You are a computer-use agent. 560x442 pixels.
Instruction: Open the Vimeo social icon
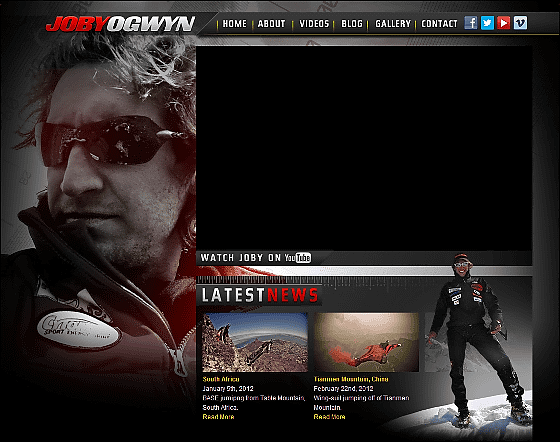click(x=520, y=23)
